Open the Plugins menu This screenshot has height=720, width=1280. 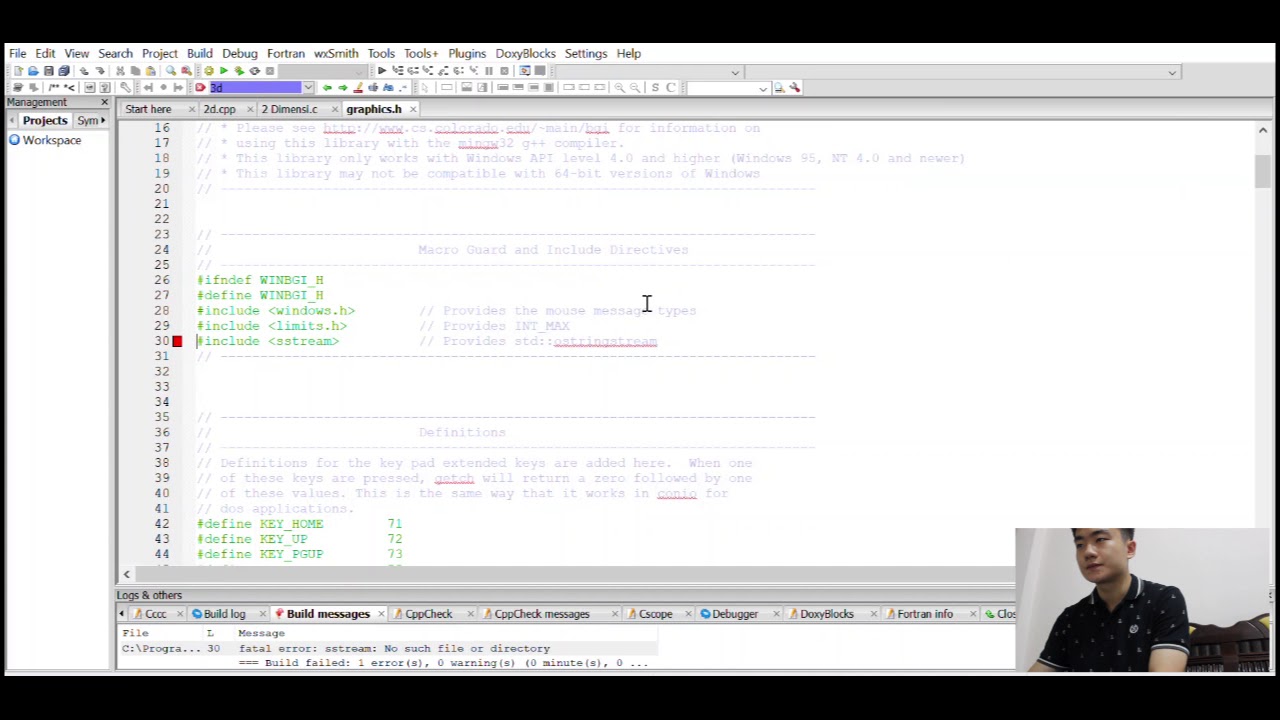[x=467, y=54]
